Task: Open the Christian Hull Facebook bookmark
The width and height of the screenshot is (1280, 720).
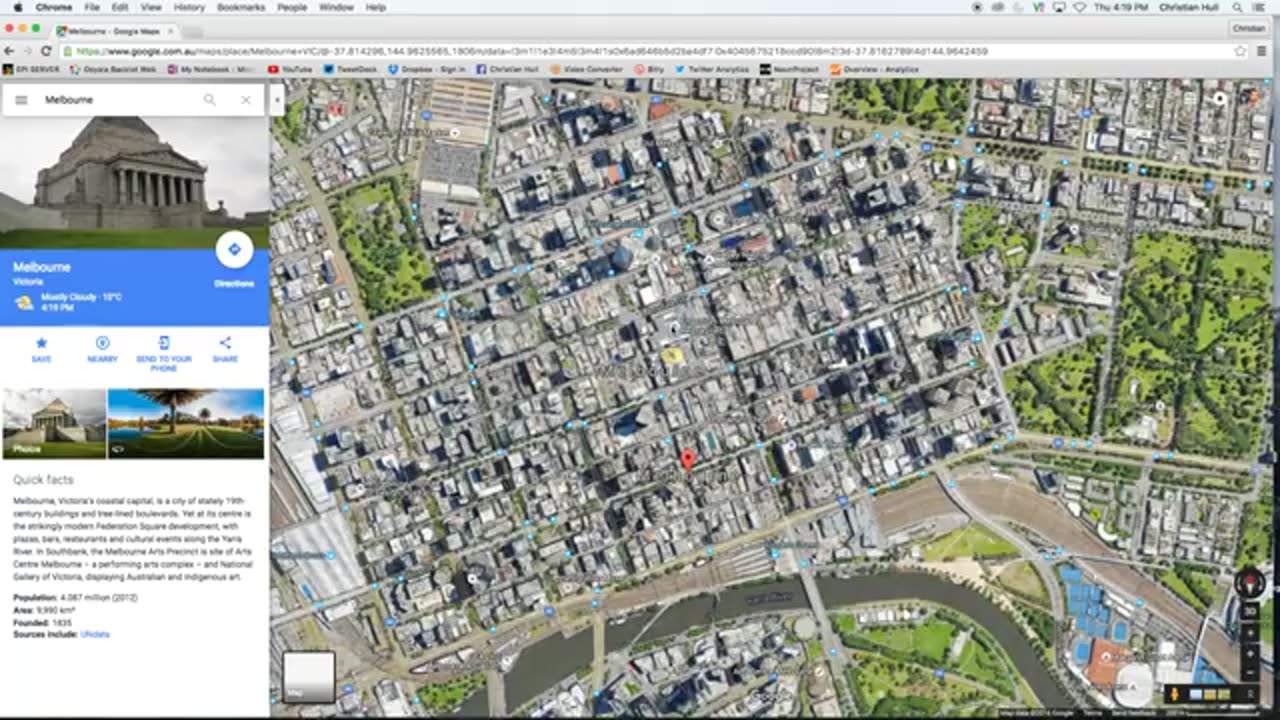Action: [508, 69]
